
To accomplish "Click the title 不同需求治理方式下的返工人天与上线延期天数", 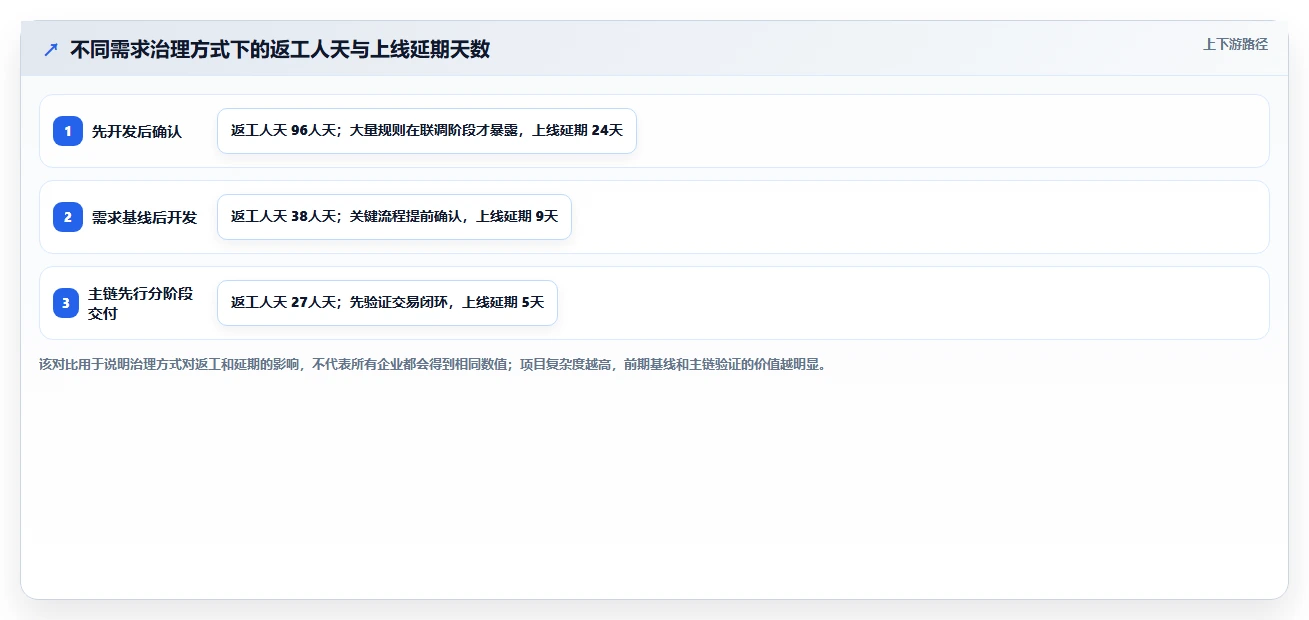I will tap(280, 49).
